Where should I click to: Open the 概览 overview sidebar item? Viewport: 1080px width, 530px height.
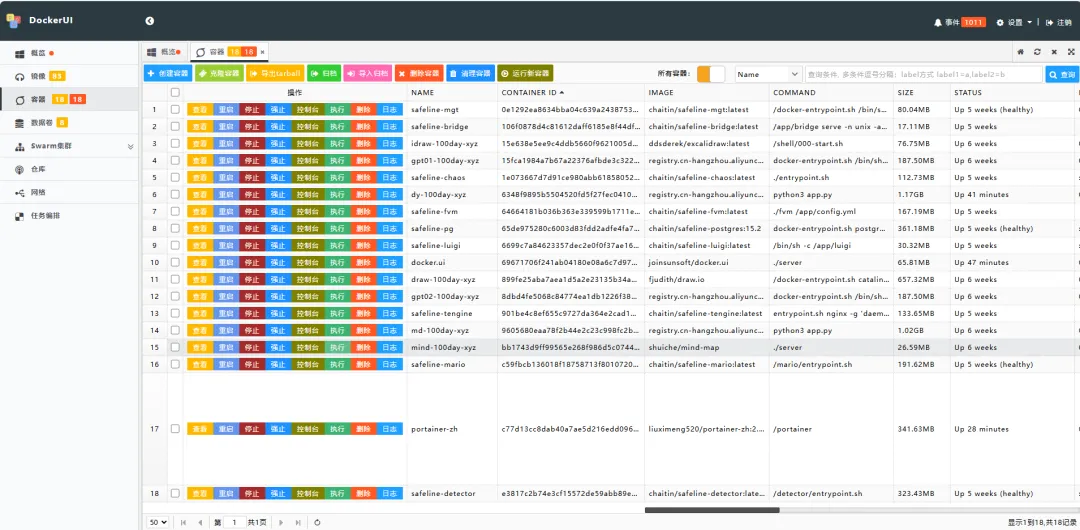[70, 53]
